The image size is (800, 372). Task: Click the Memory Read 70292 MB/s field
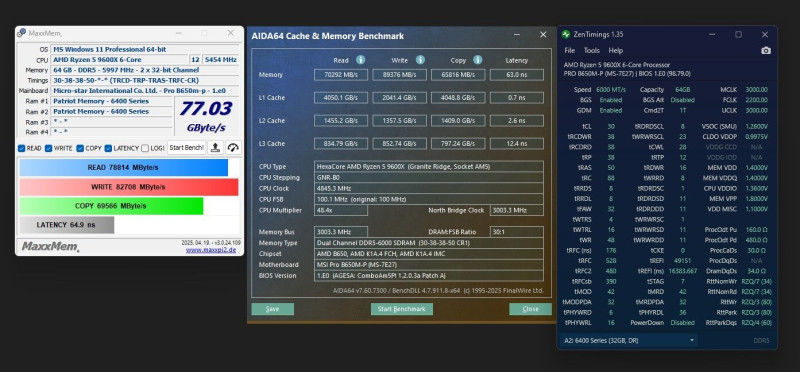pos(341,75)
